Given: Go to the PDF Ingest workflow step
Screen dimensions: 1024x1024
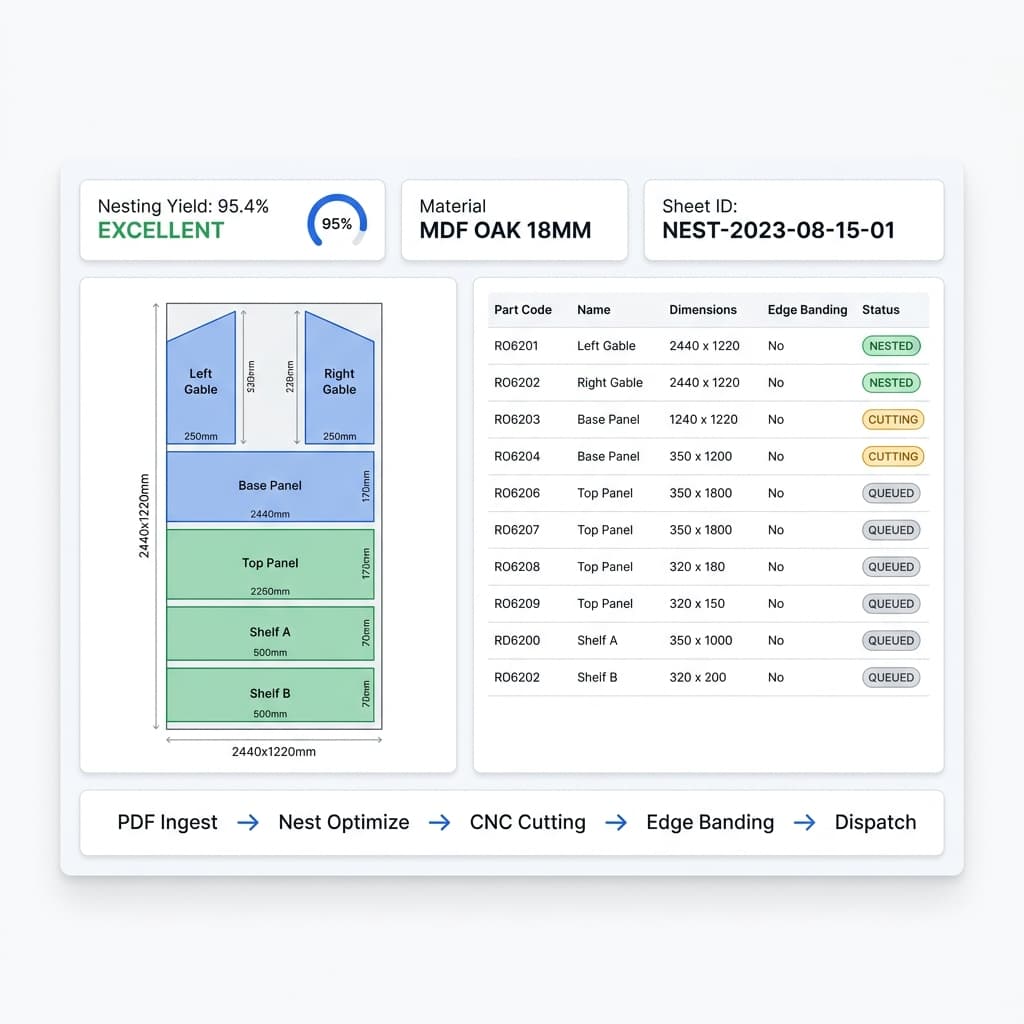Looking at the screenshot, I should 167,822.
